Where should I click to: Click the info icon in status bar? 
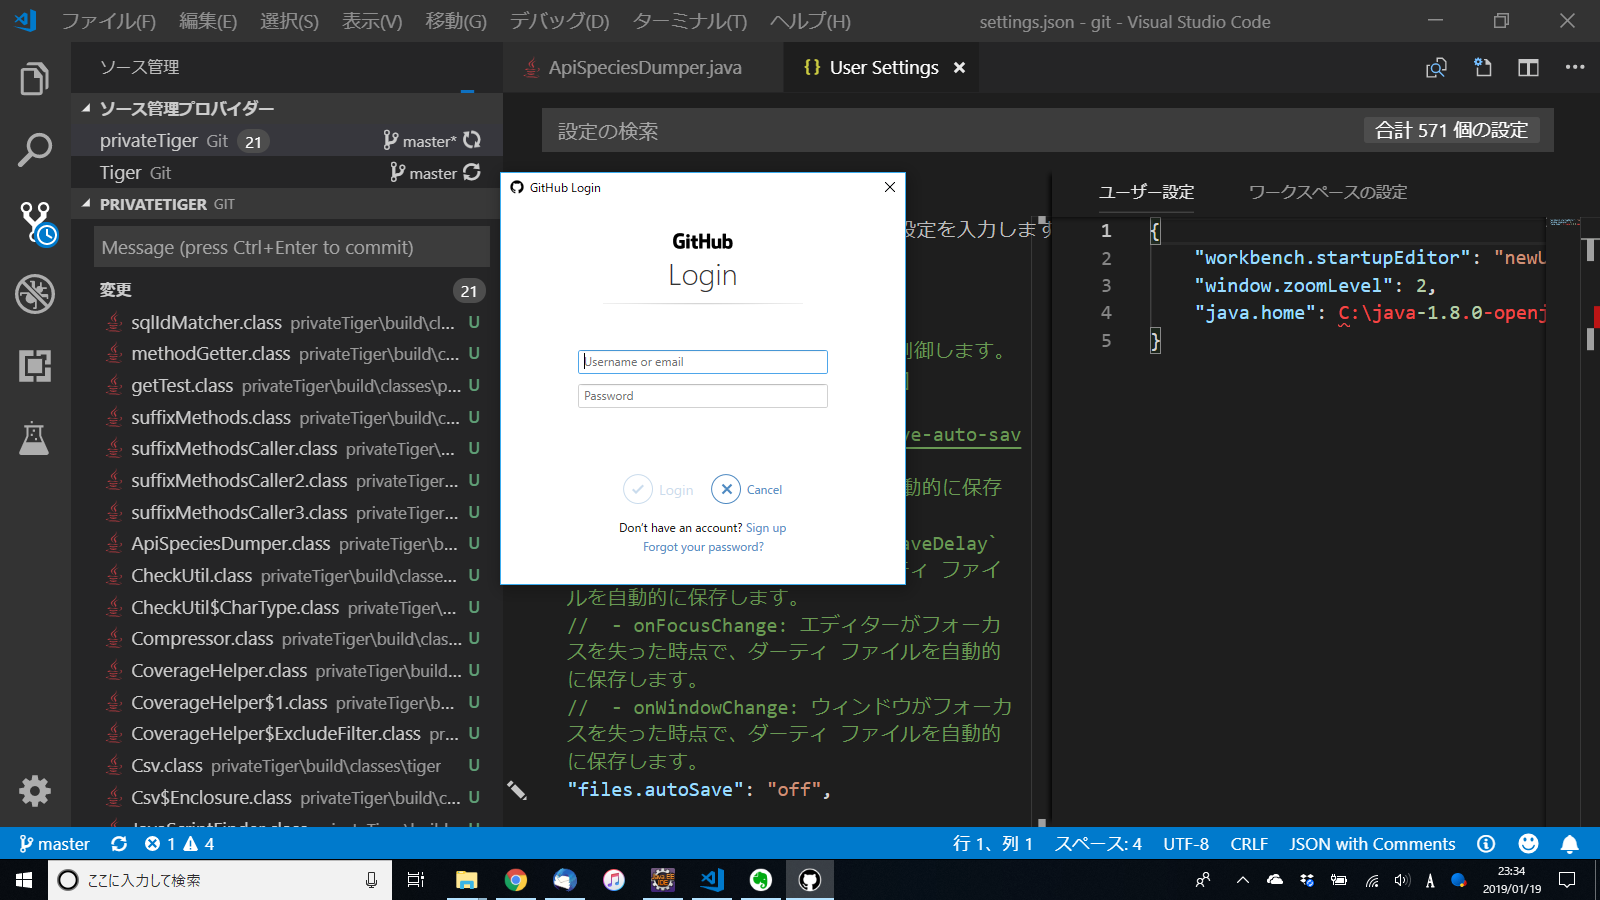click(x=1486, y=844)
